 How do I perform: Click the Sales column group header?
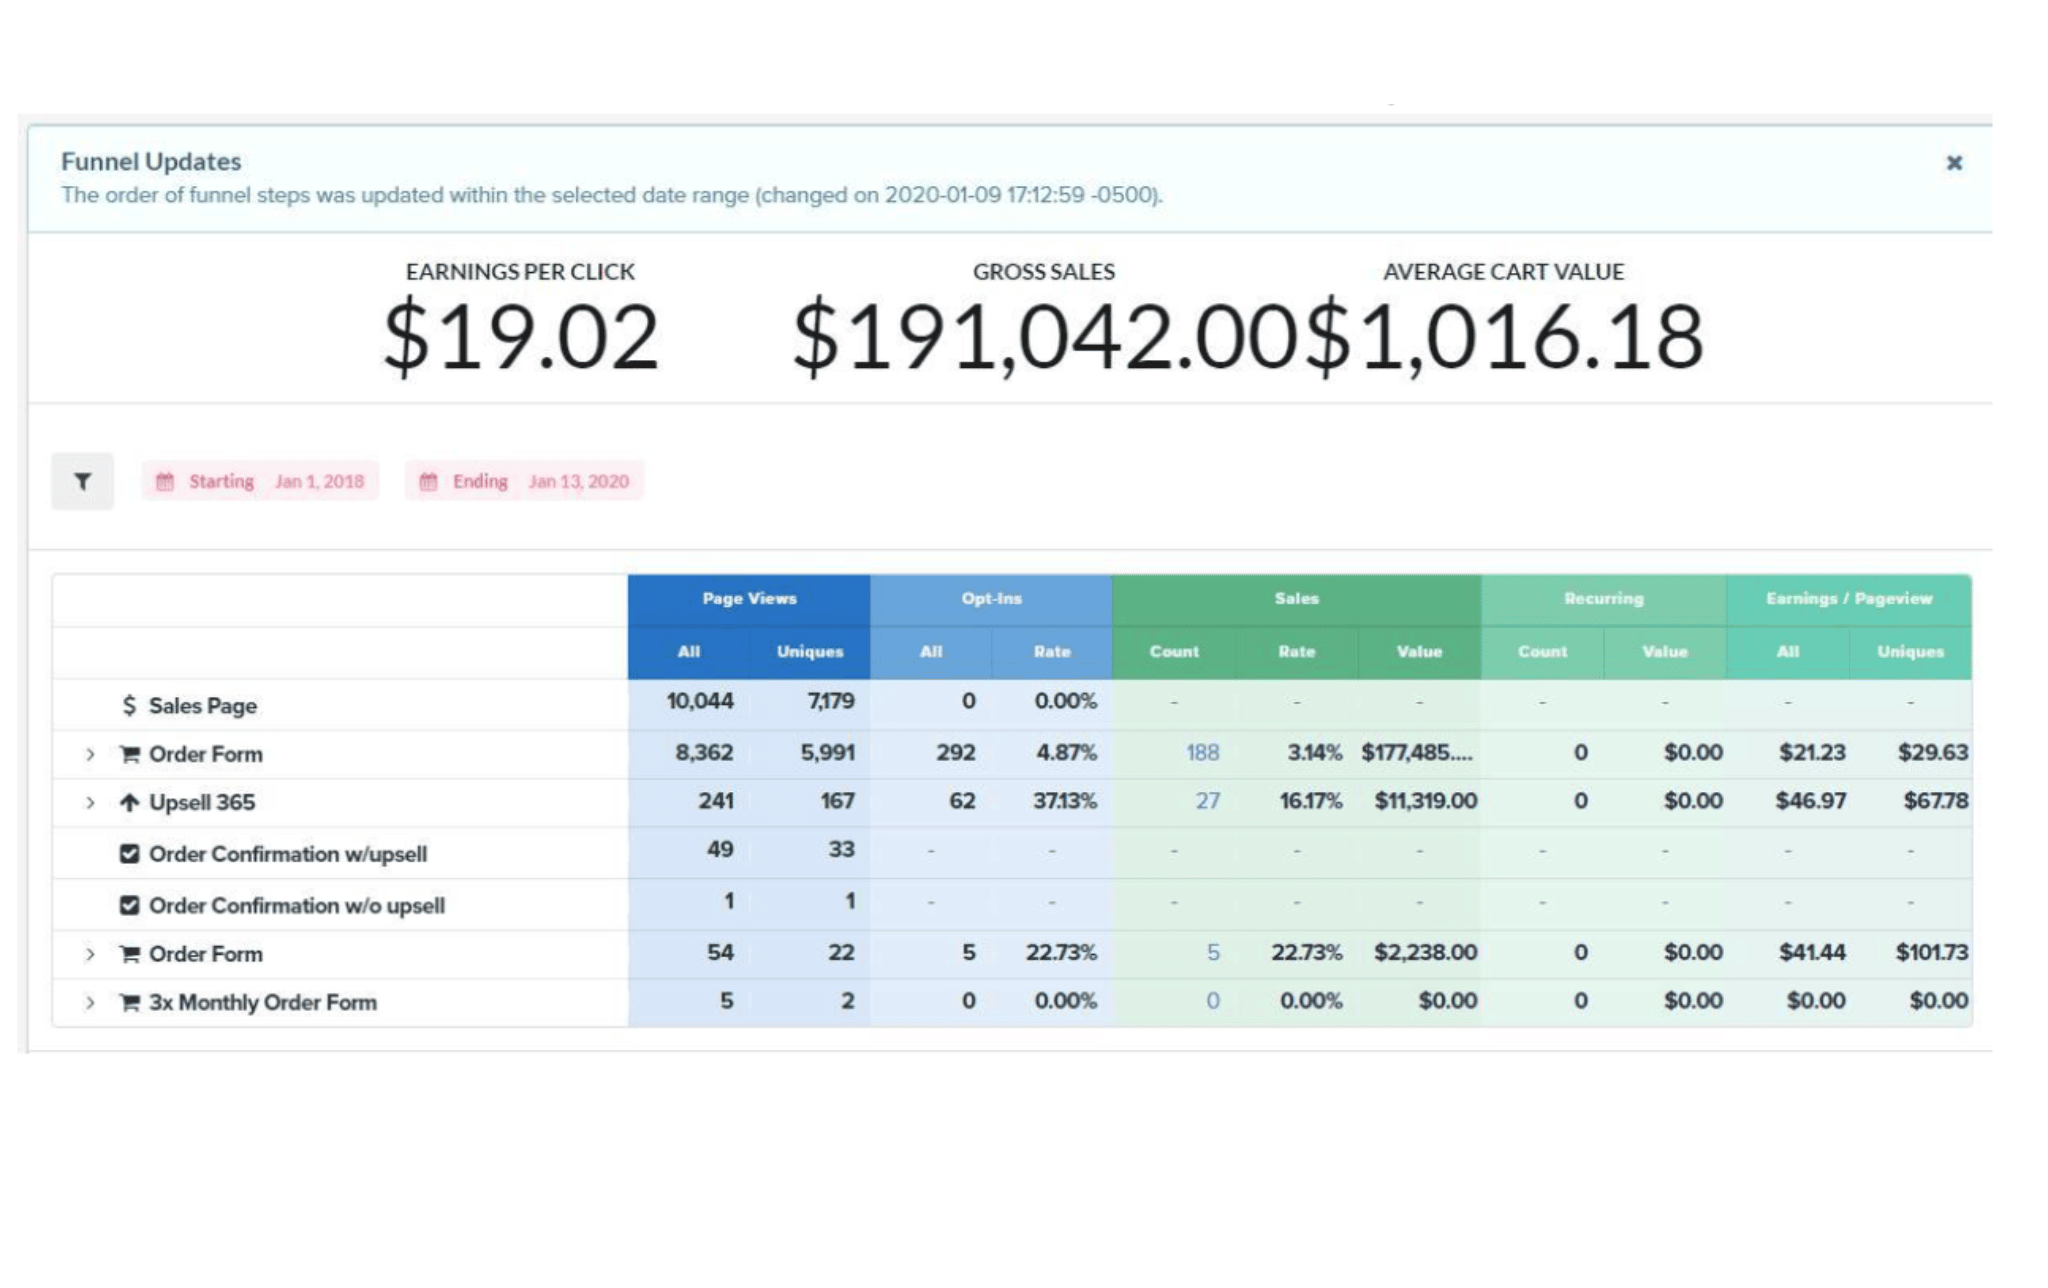tap(1296, 599)
